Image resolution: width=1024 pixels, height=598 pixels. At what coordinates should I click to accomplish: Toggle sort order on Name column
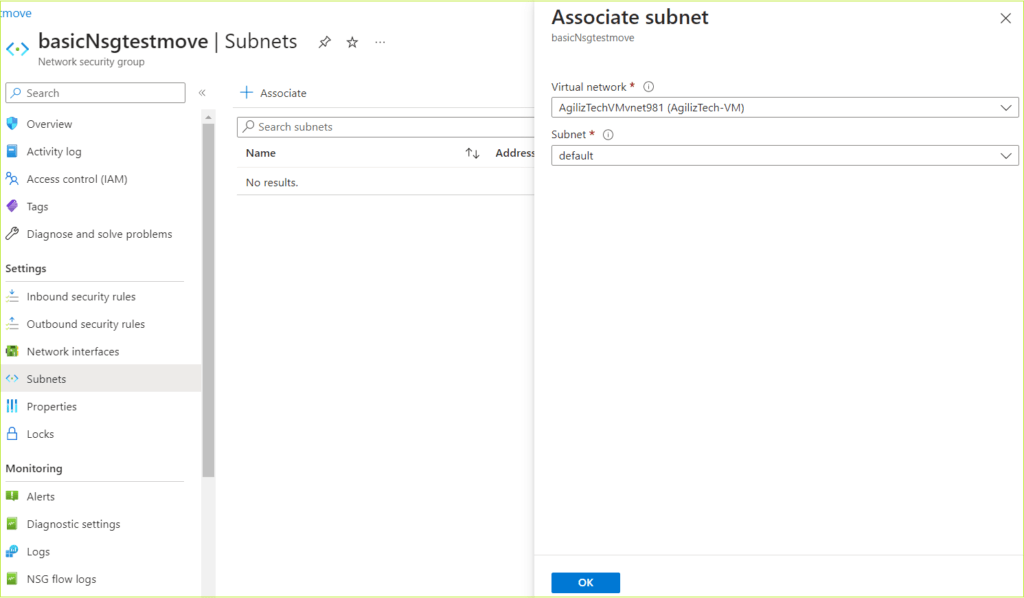473,153
